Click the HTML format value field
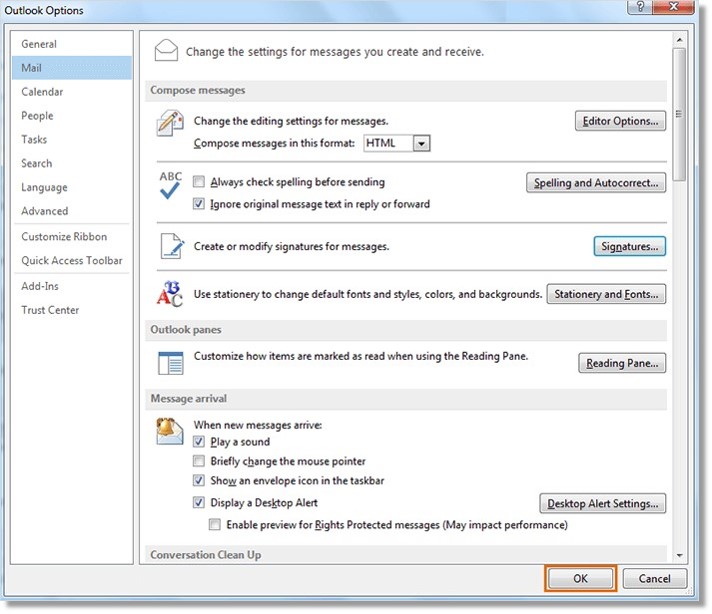The image size is (712, 614). 389,144
